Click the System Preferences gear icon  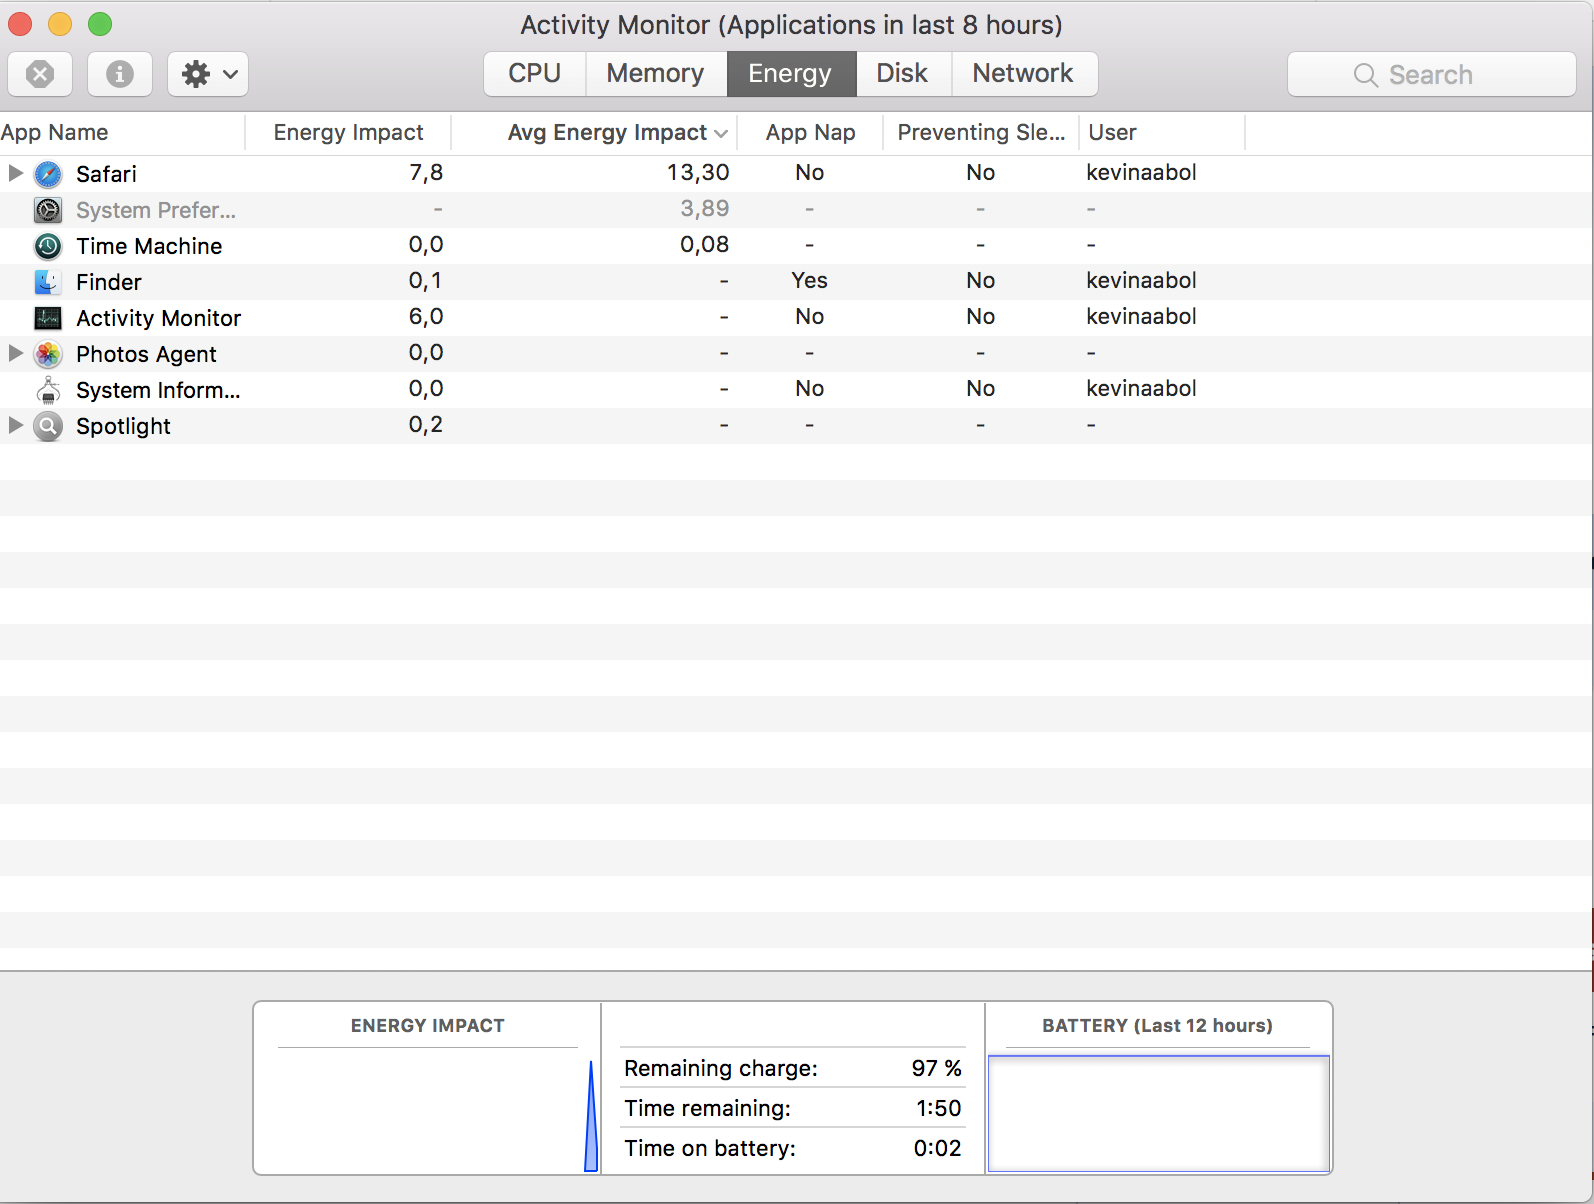coord(48,210)
